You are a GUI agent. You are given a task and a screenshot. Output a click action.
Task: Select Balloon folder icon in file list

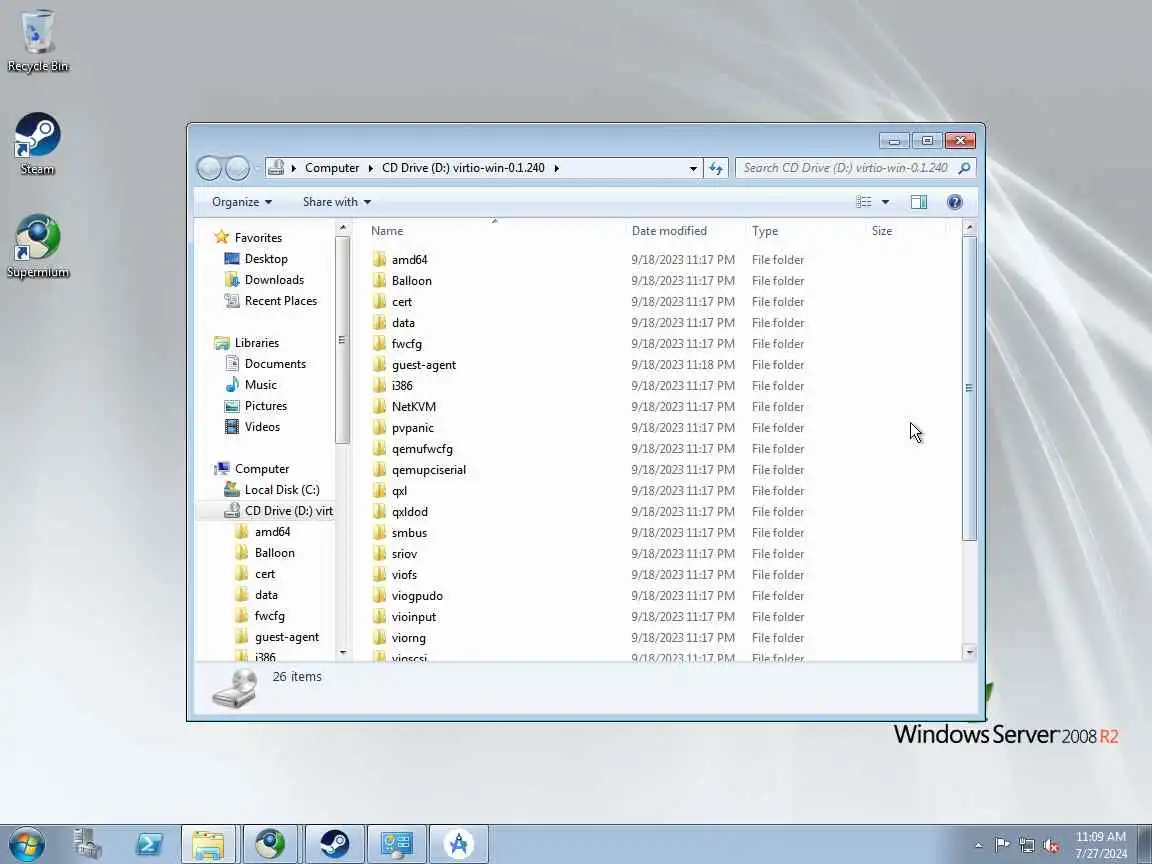[x=379, y=281]
